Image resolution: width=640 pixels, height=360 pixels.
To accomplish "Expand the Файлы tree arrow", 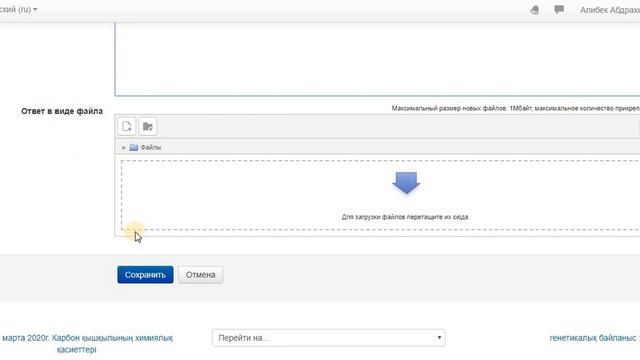I will (123, 148).
